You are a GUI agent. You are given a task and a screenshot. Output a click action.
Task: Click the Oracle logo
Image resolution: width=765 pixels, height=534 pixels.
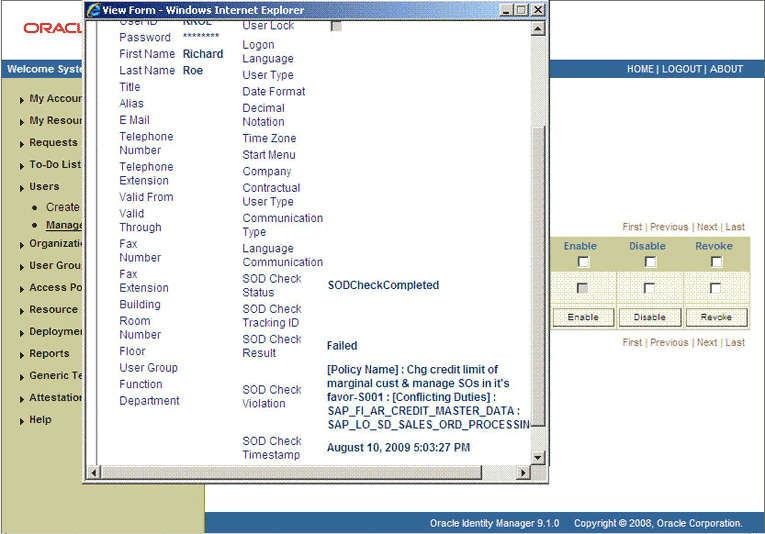pos(53,28)
